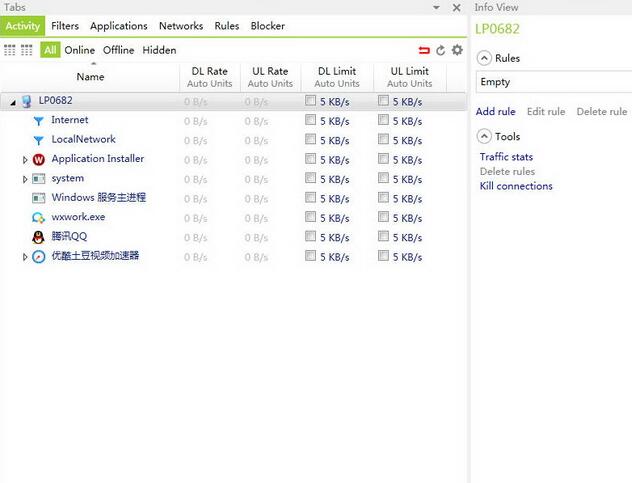Image resolution: width=632 pixels, height=483 pixels.
Task: Enable DL Limit checkbox for Internet
Action: click(x=311, y=120)
